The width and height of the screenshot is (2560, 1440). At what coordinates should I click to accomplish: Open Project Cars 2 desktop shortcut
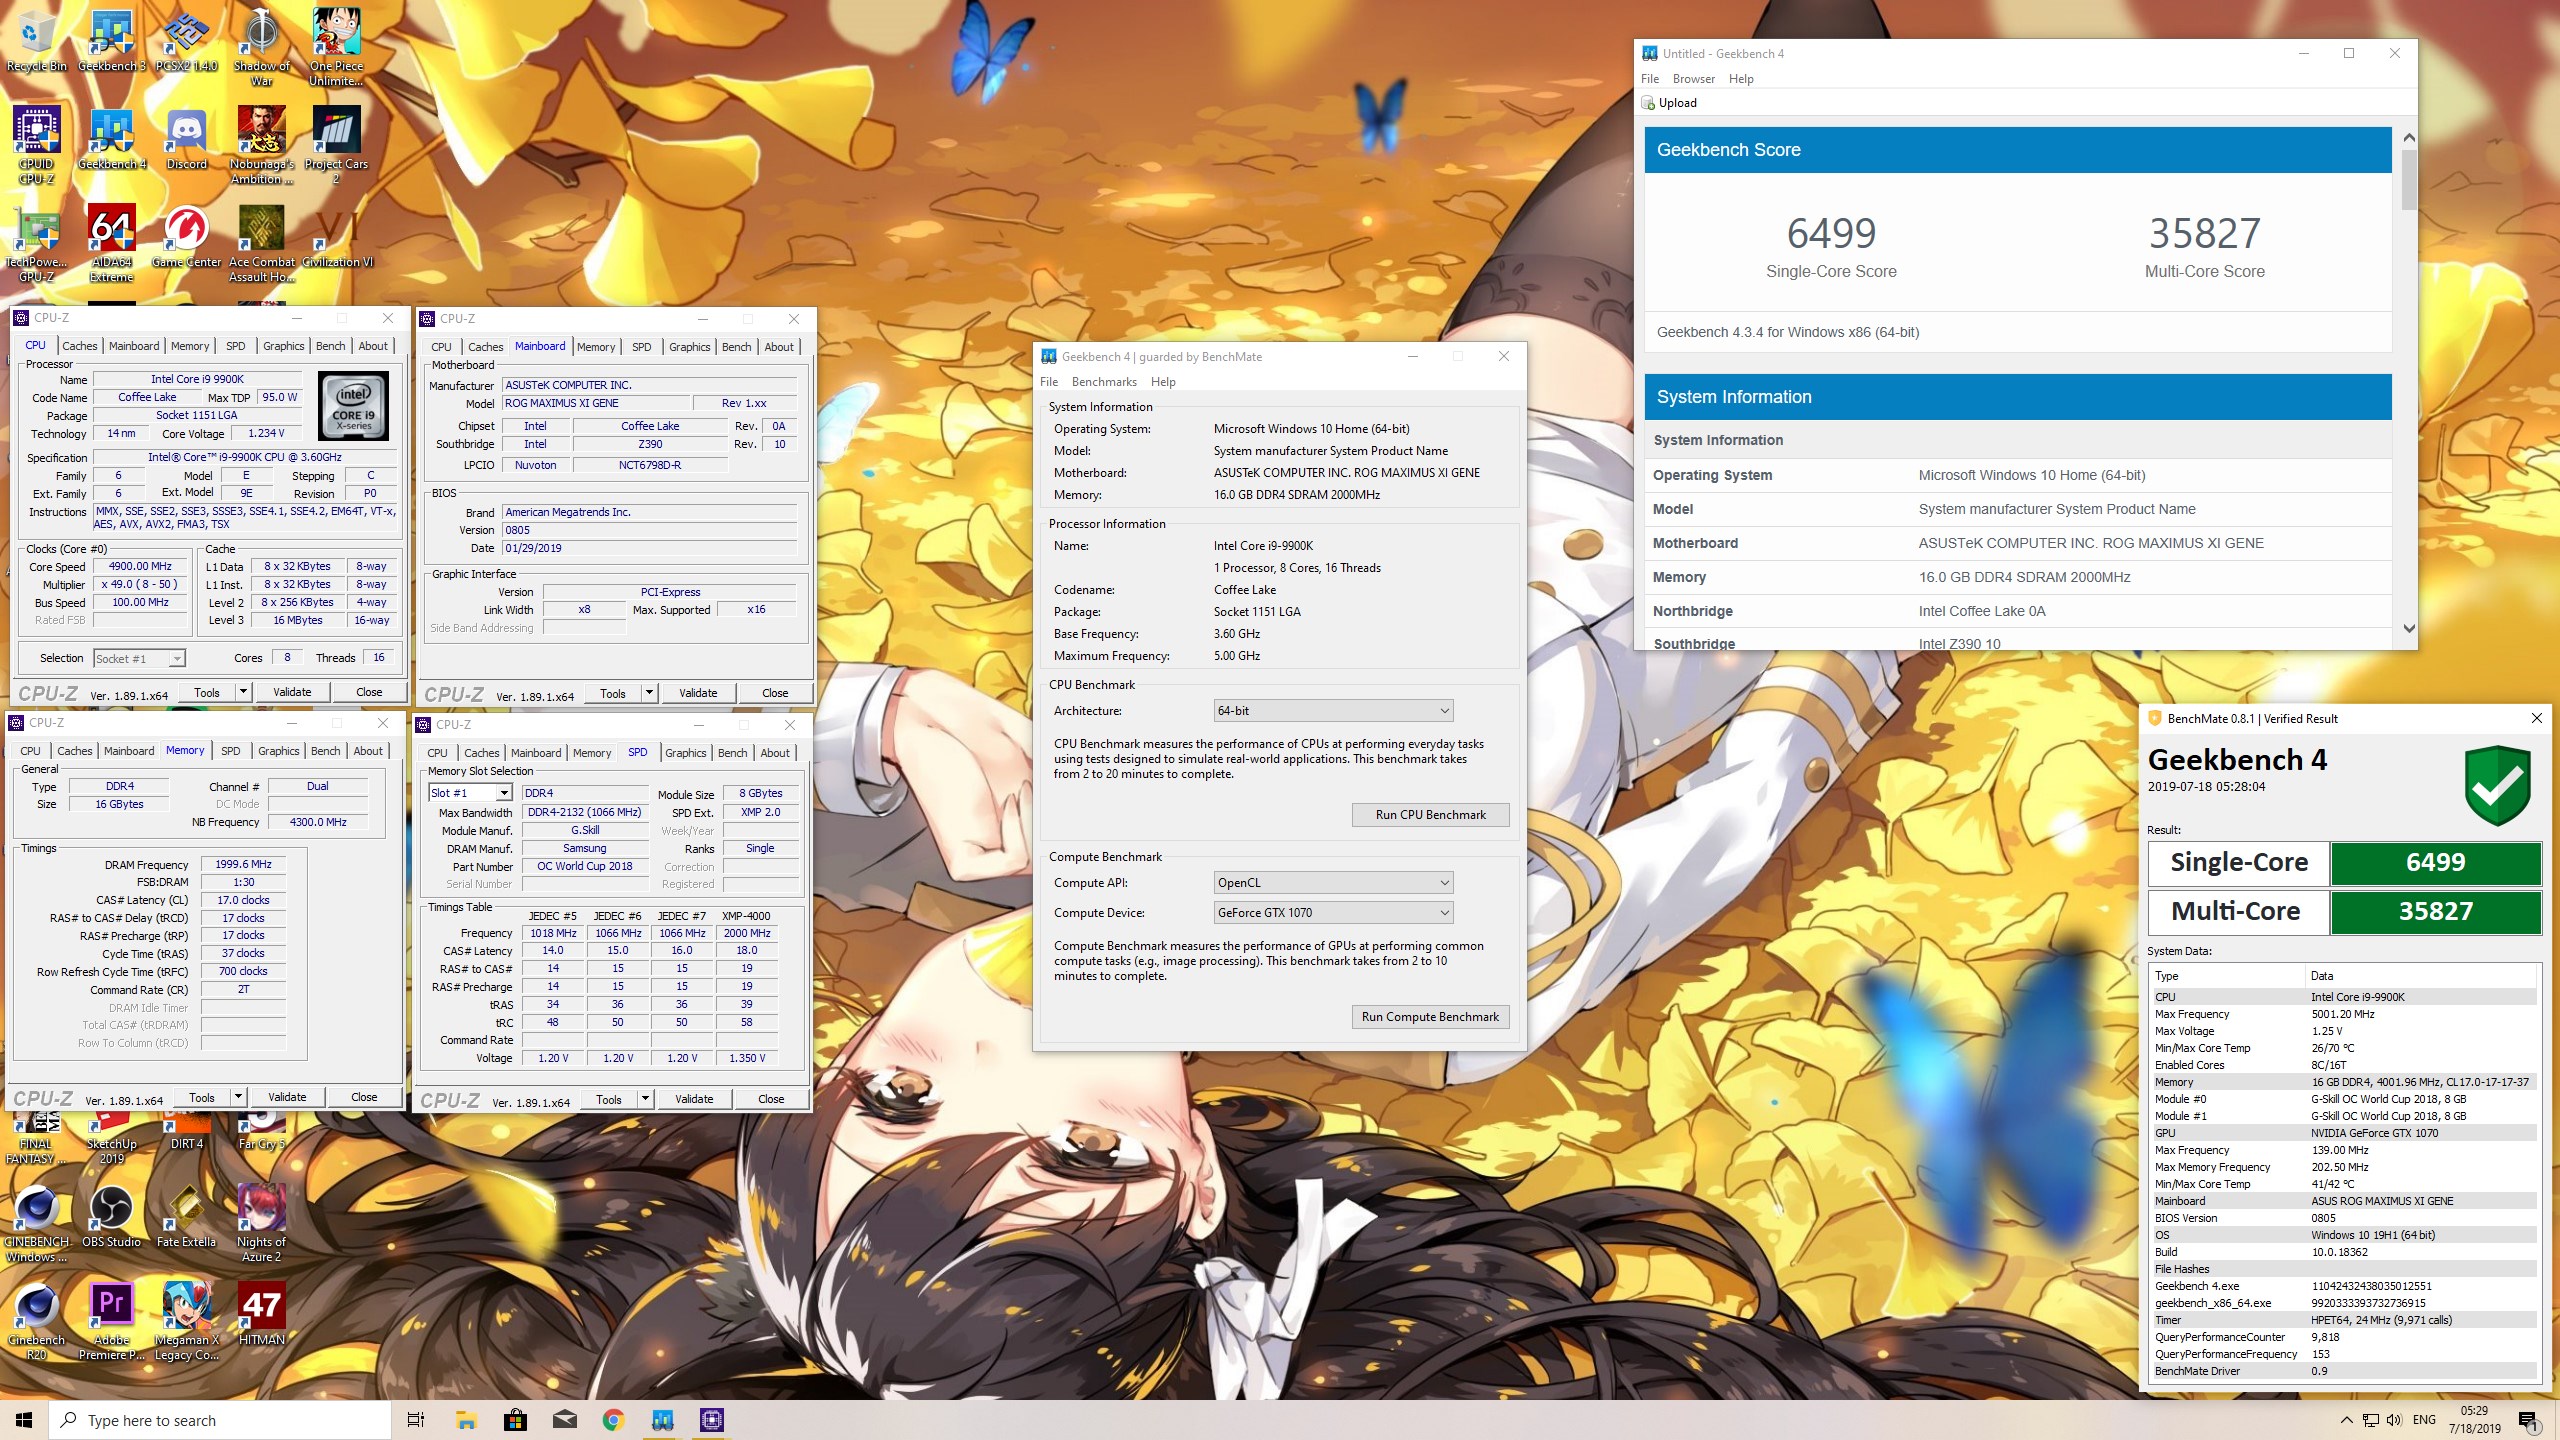pos(336,145)
